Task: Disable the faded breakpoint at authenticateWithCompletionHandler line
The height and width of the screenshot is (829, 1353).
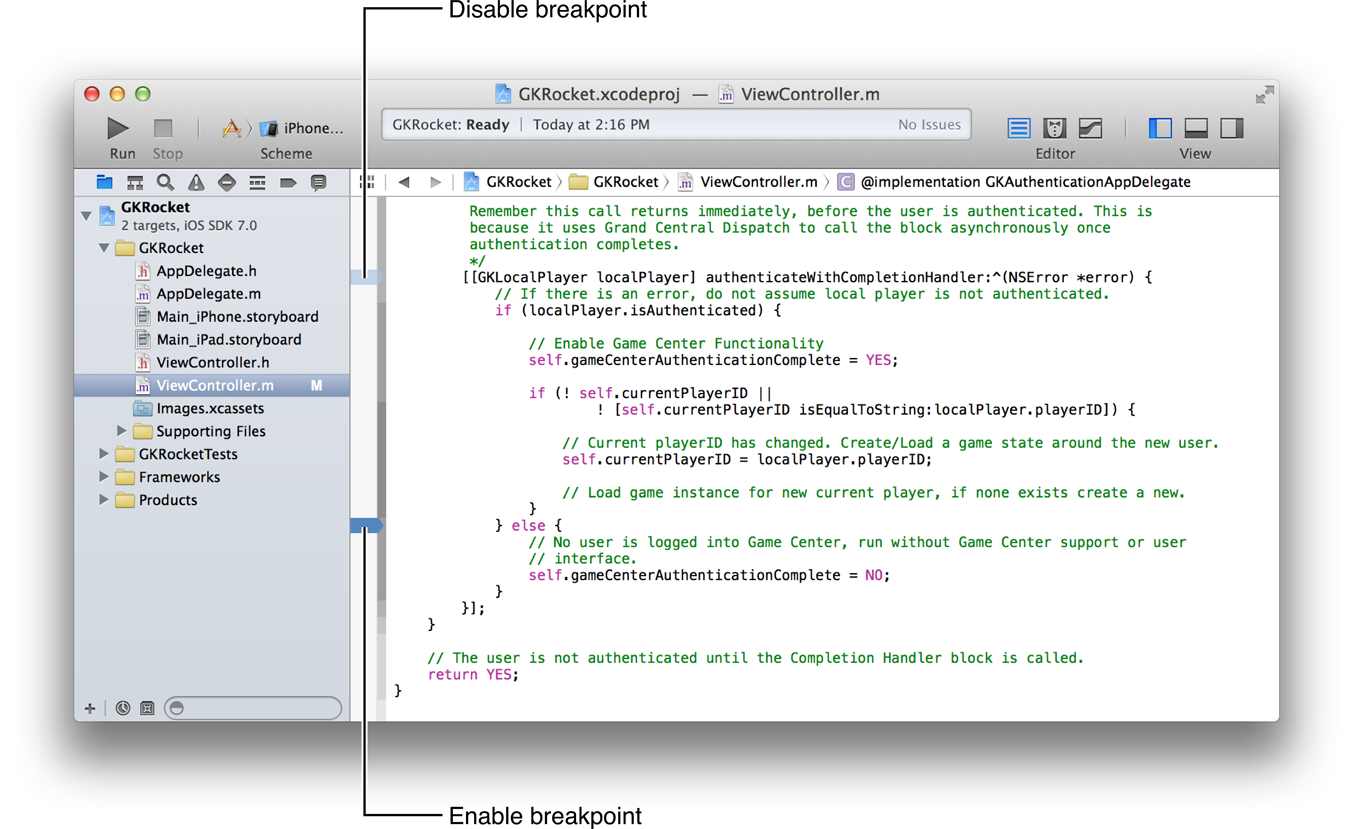Action: pos(366,277)
